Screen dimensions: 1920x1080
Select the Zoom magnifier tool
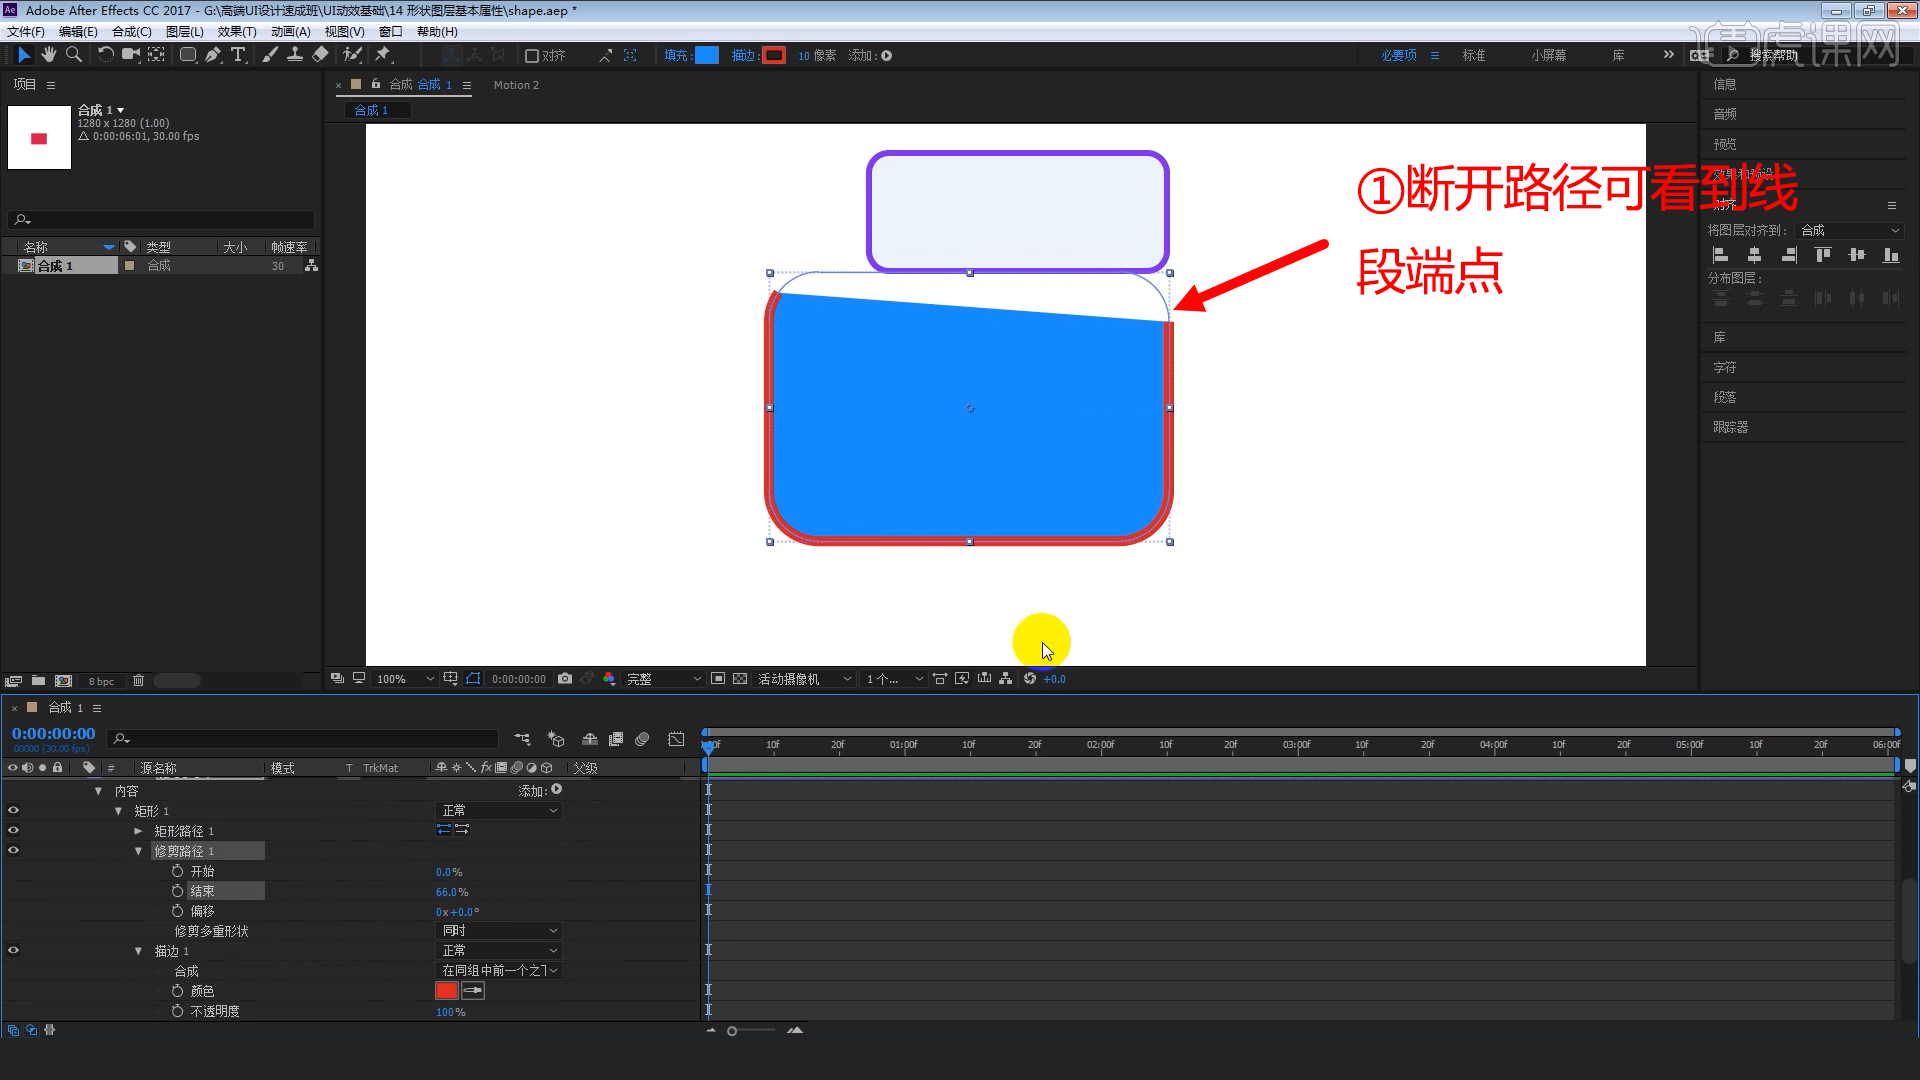tap(73, 55)
